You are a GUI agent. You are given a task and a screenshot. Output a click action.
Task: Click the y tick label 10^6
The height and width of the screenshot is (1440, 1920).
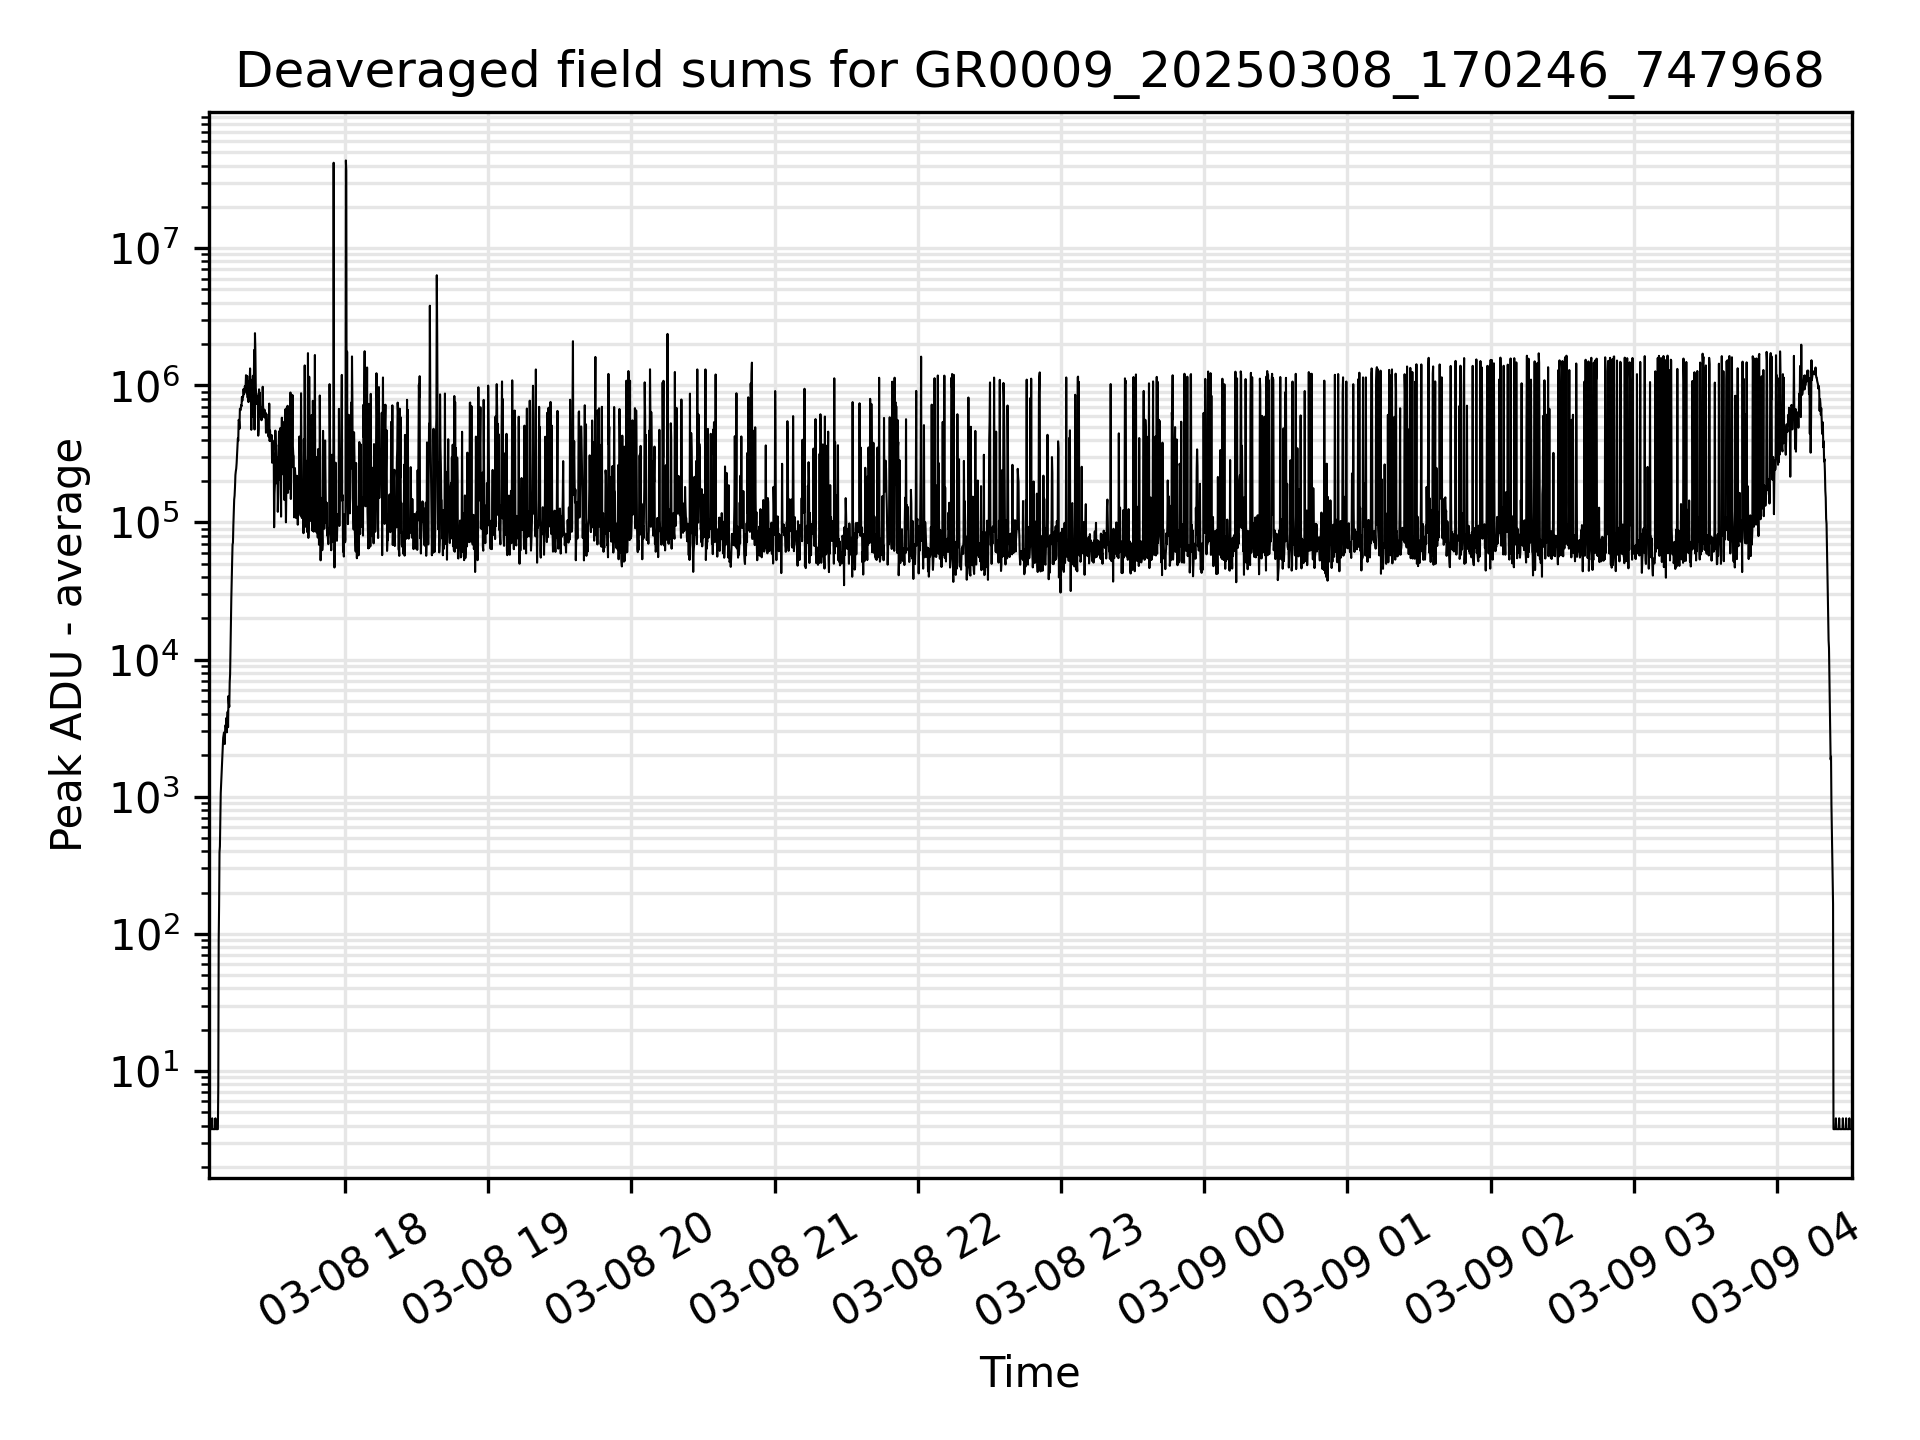coord(145,385)
